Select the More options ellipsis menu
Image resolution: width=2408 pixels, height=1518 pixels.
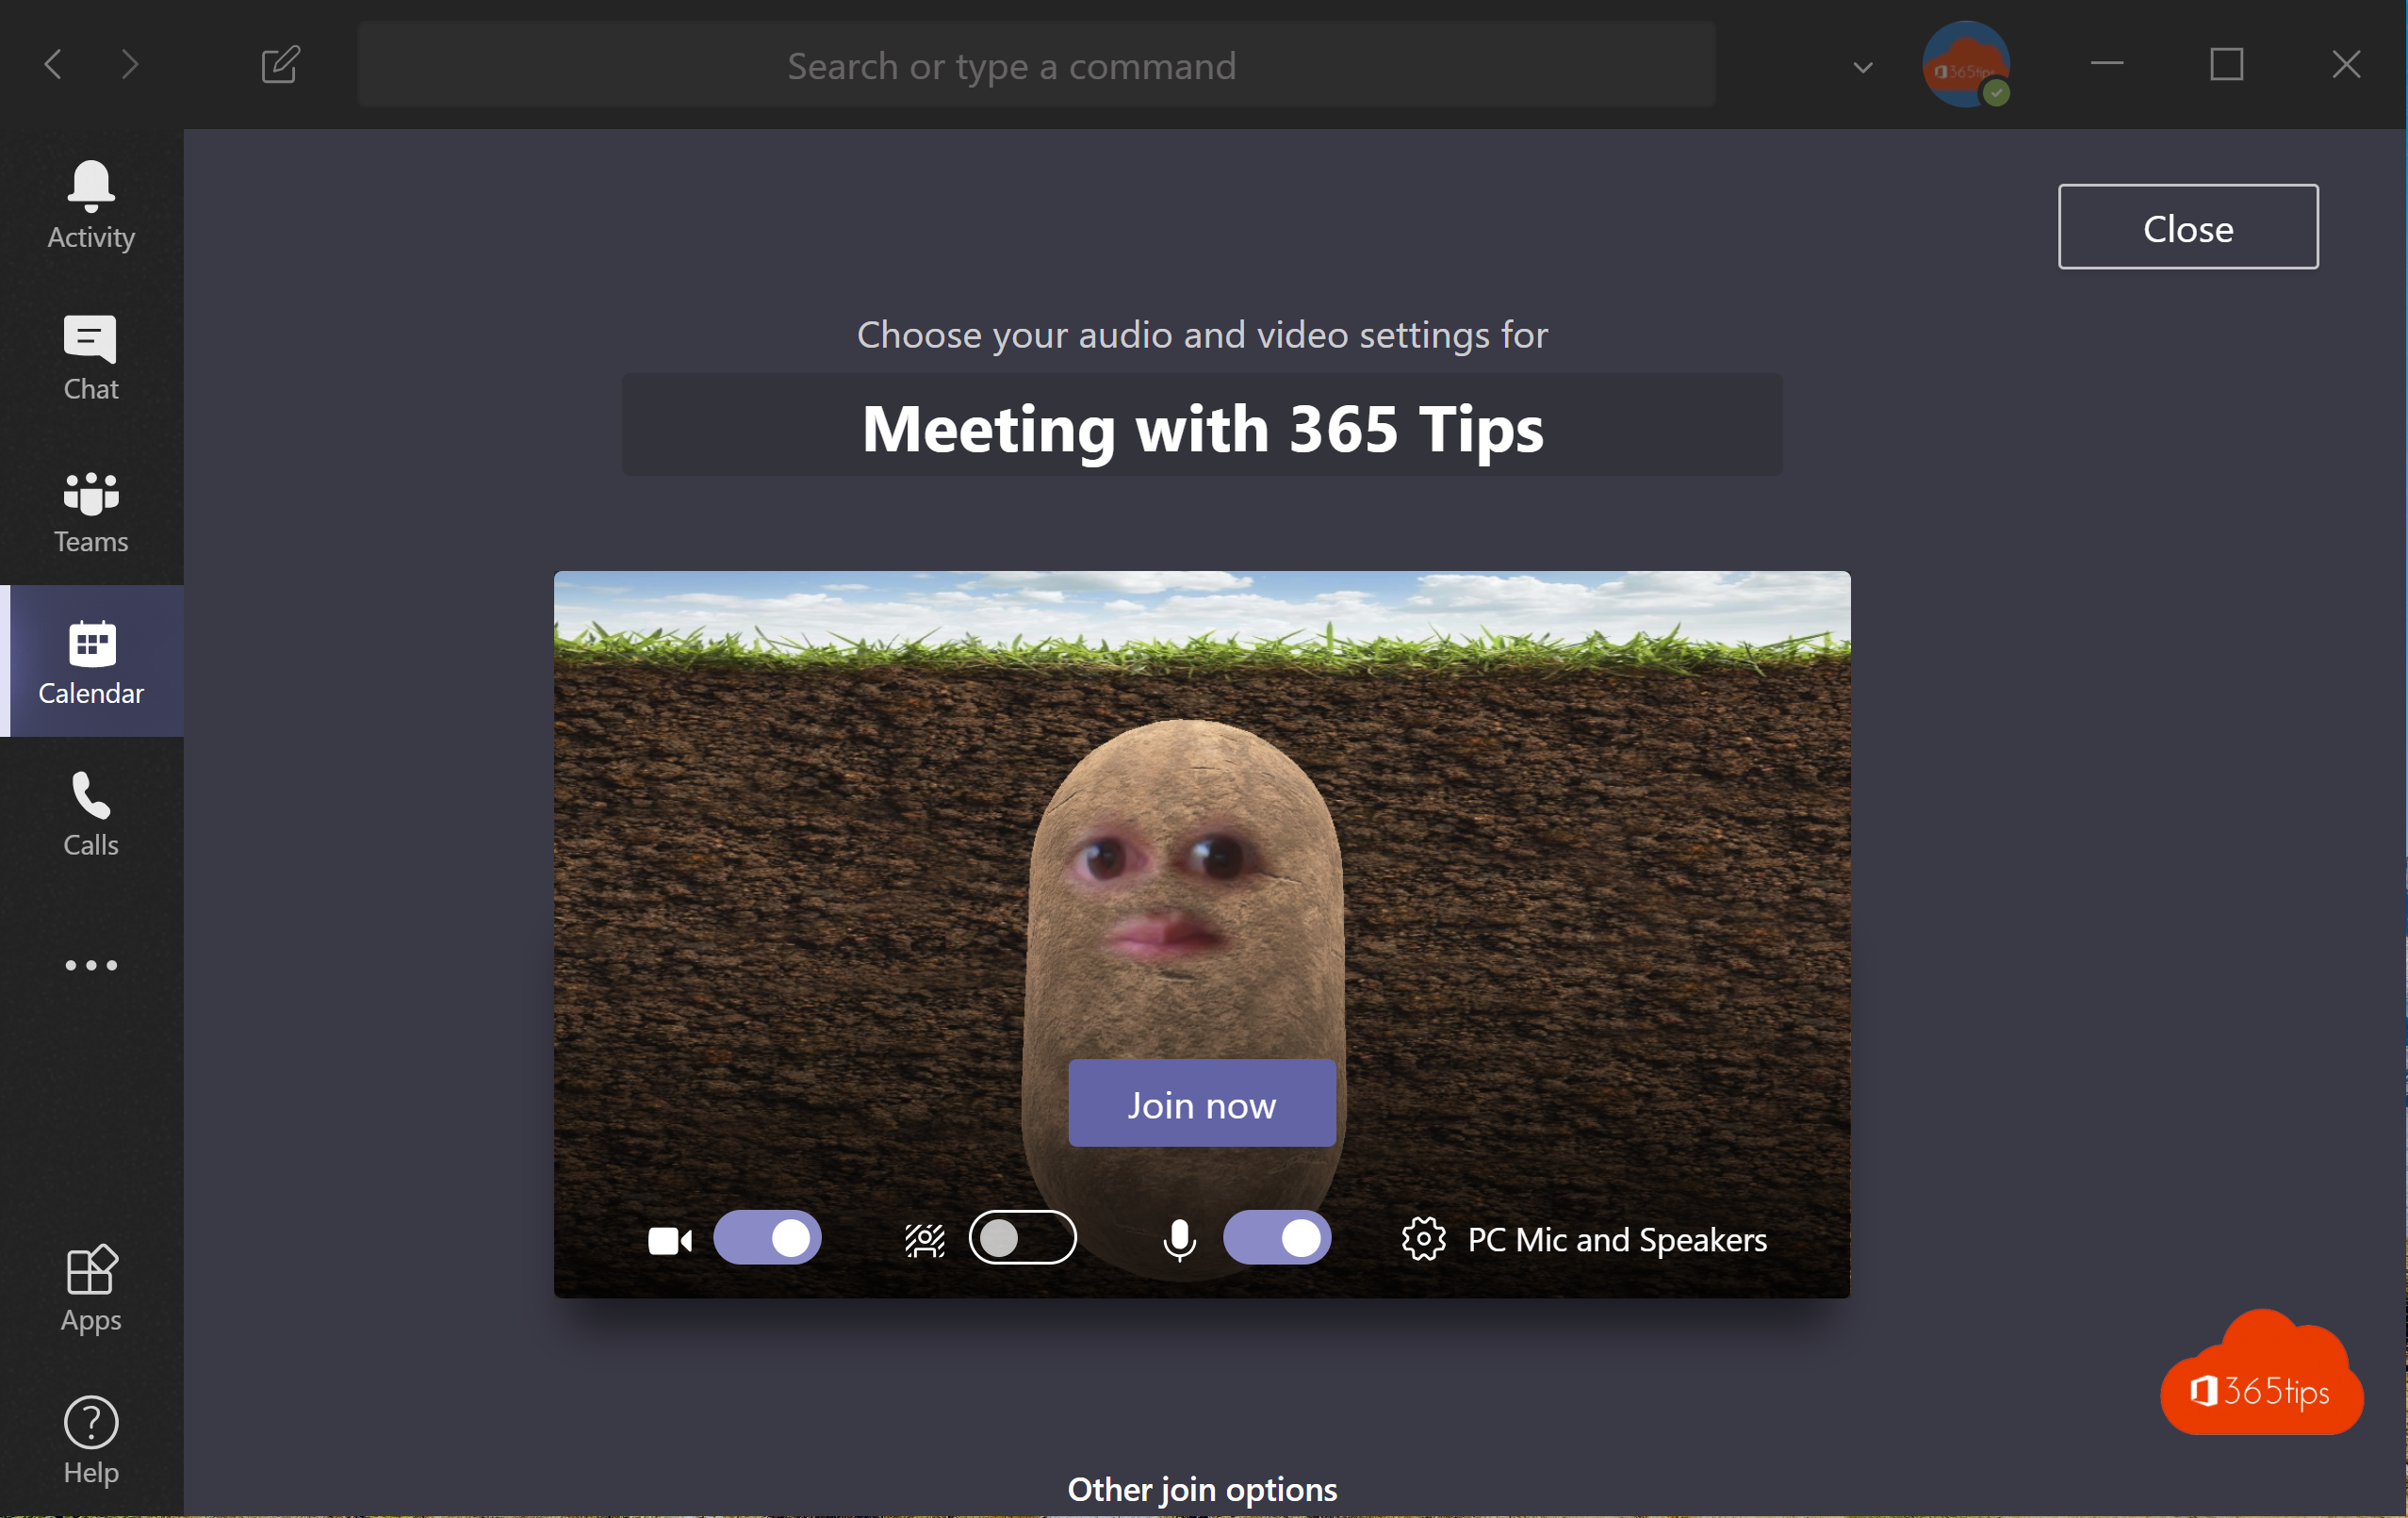coord(90,966)
